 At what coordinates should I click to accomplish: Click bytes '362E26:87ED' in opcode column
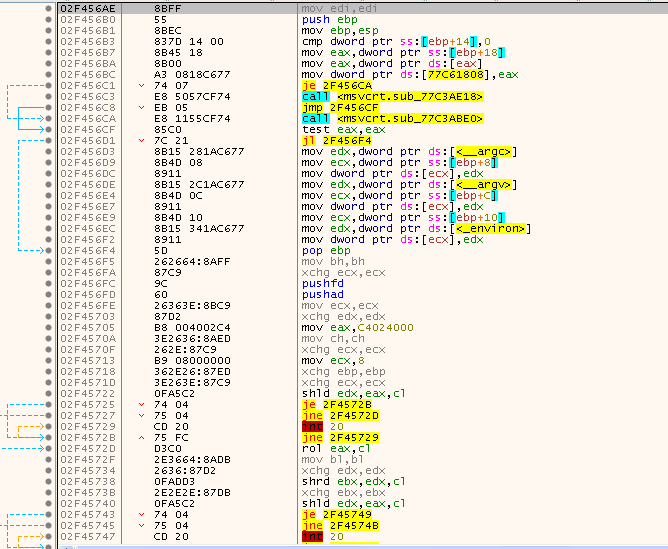coord(192,372)
